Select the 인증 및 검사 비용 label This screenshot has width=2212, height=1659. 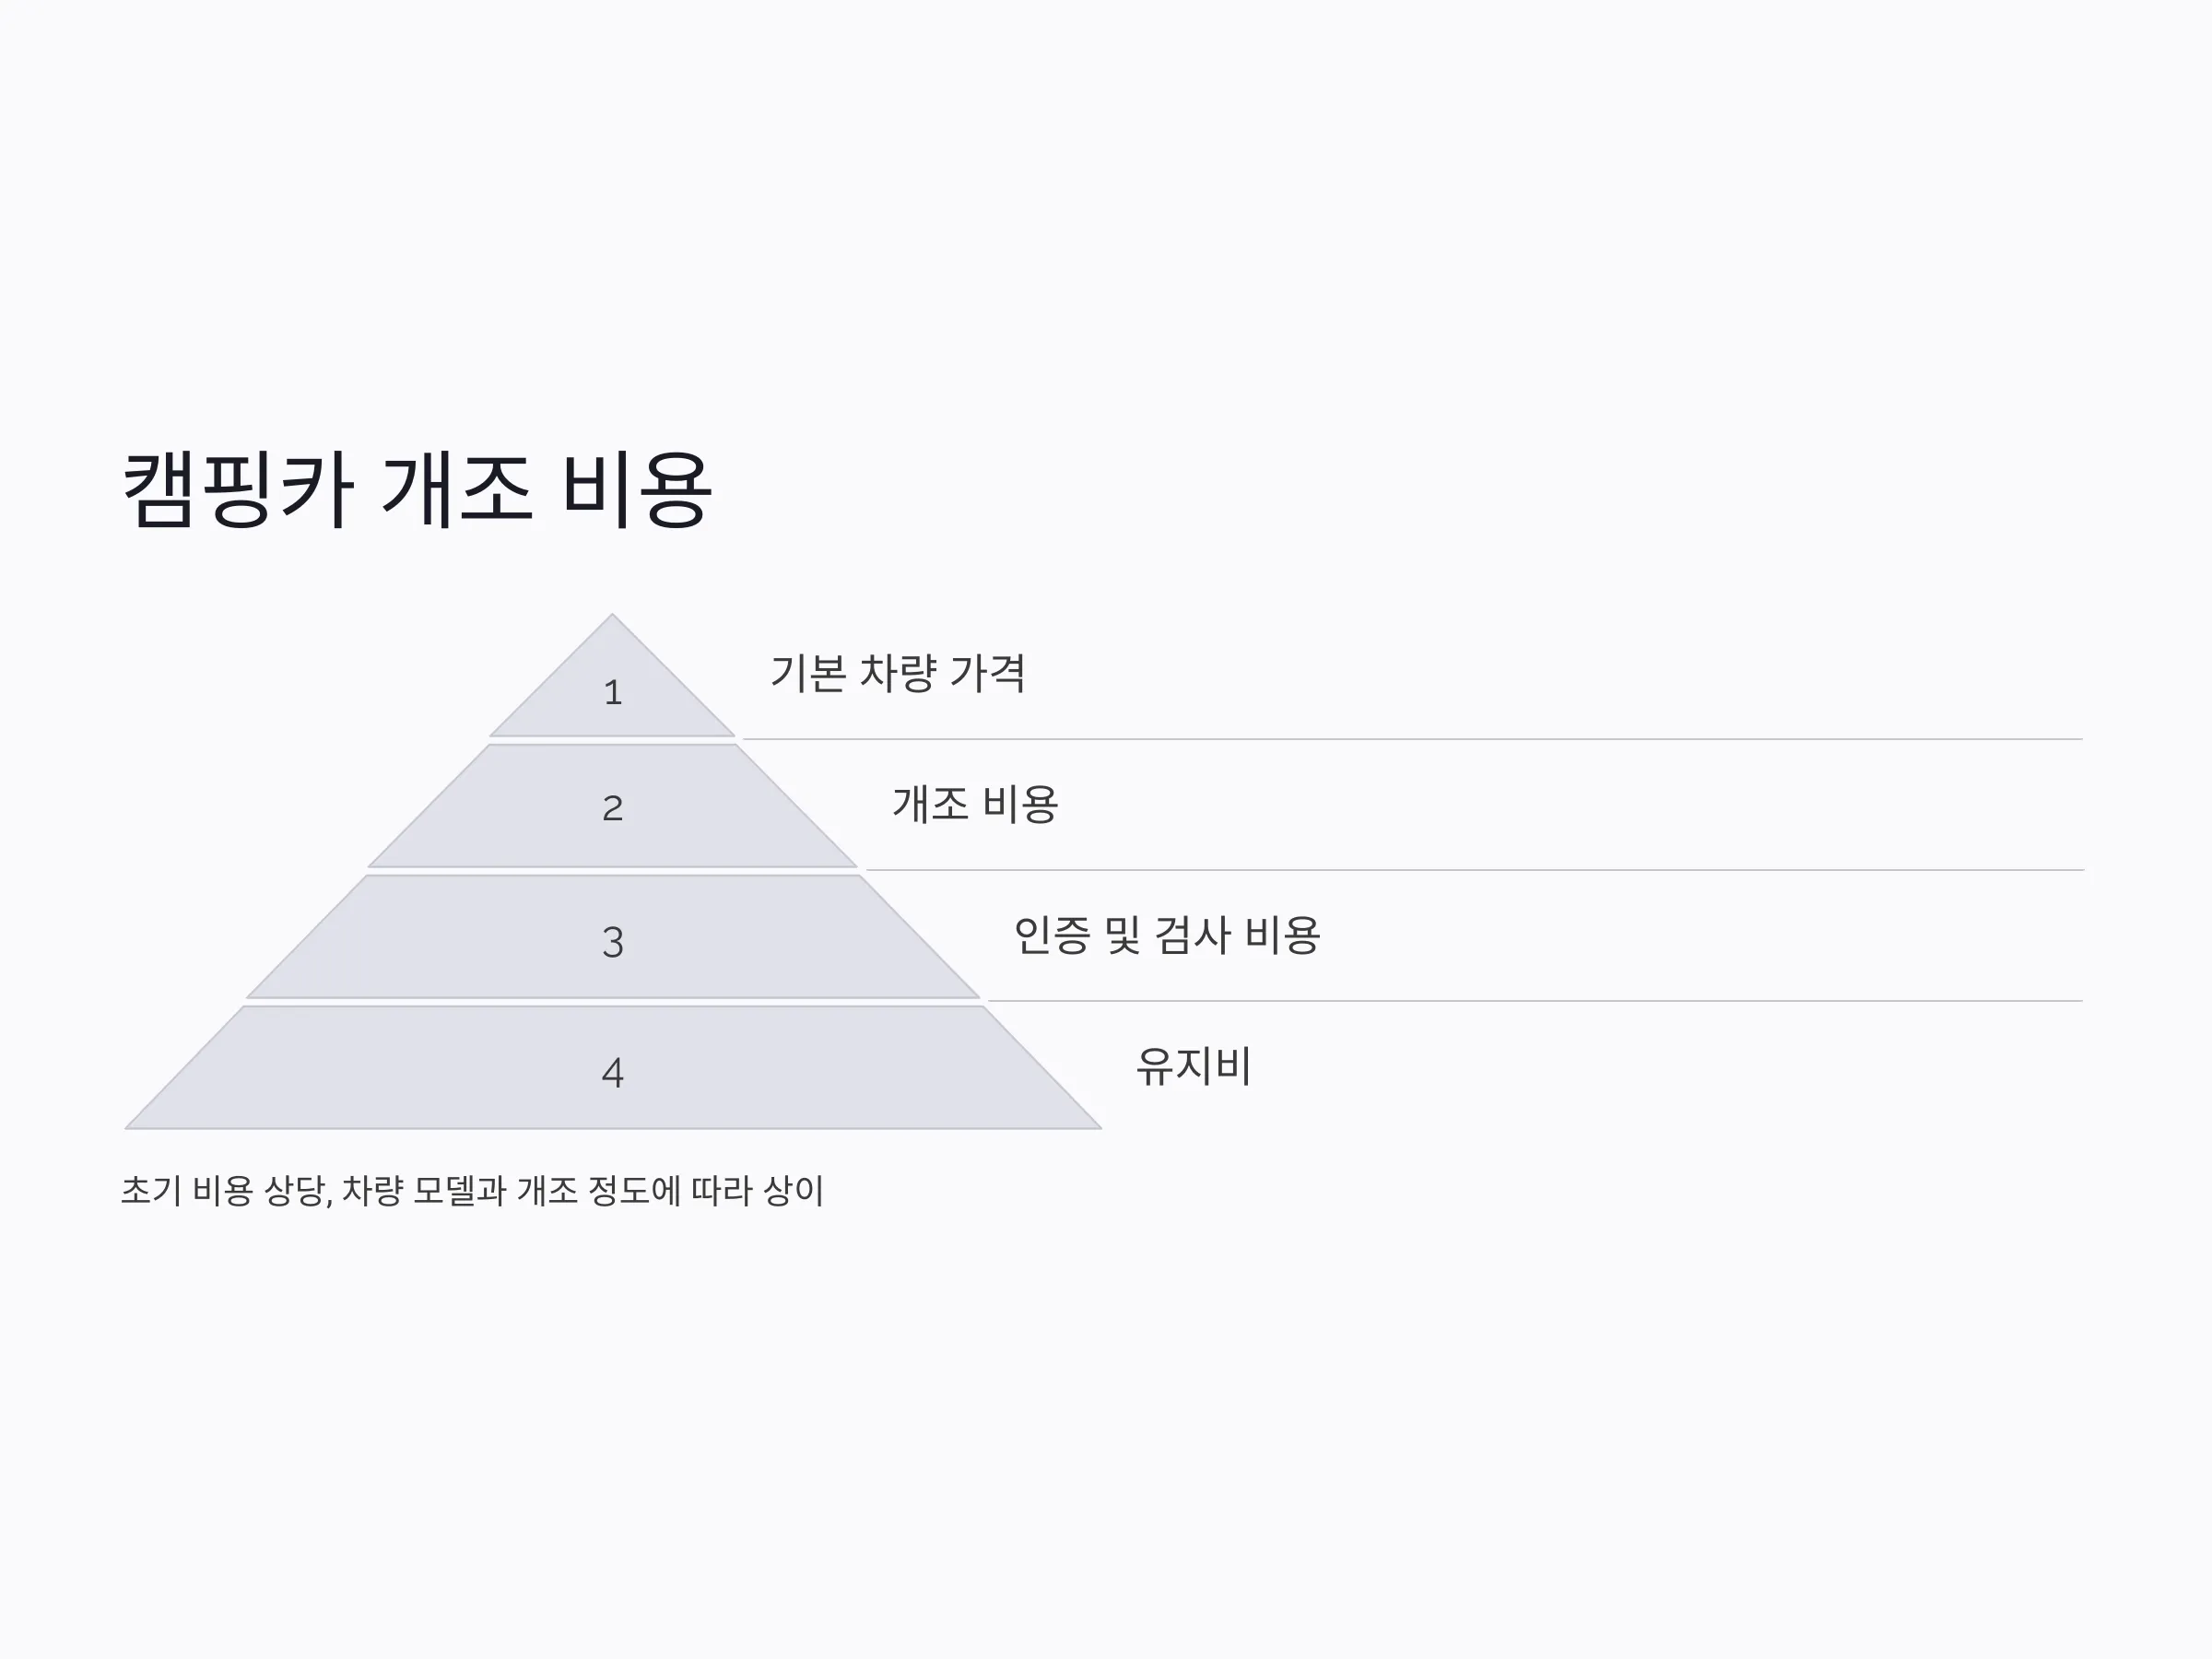[x=1167, y=935]
